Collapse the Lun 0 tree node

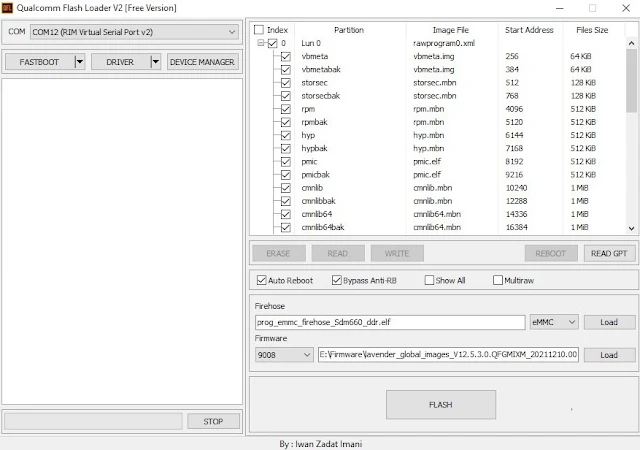click(x=261, y=43)
